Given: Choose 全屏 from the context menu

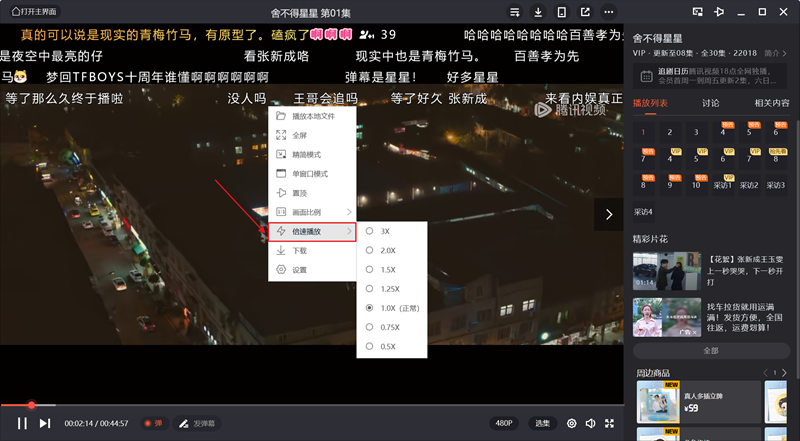Looking at the screenshot, I should pos(312,135).
